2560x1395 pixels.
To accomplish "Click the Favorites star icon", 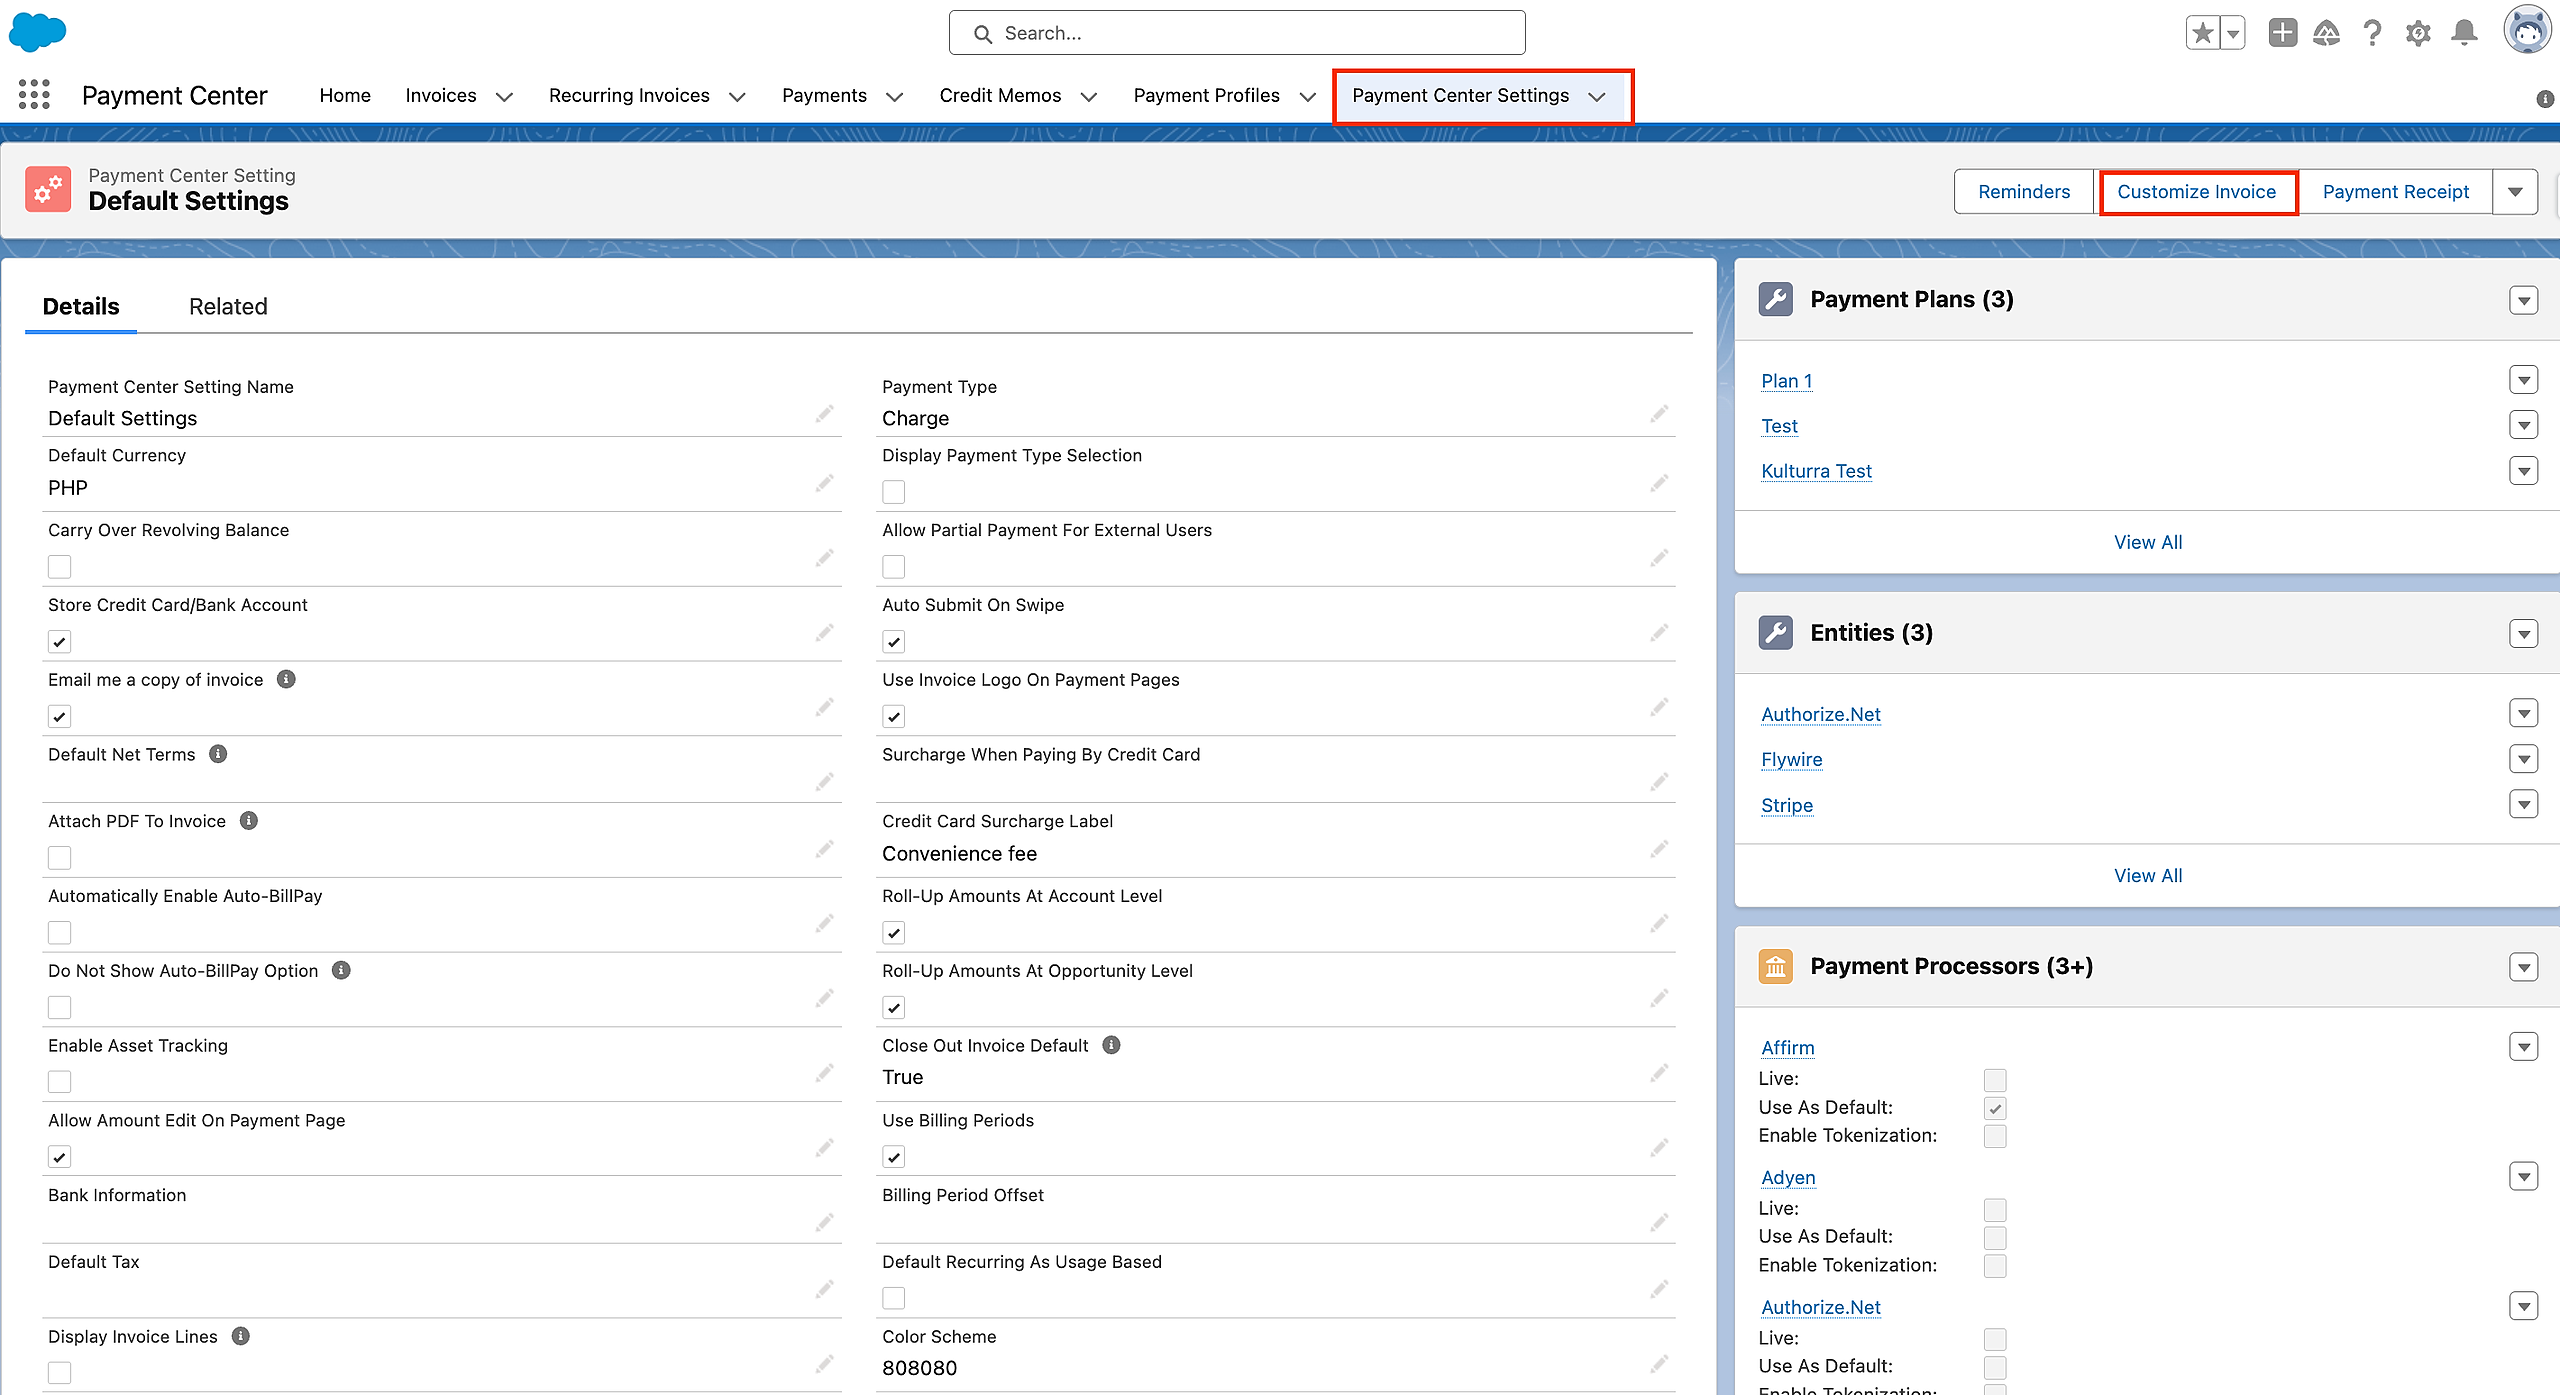I will tap(2202, 33).
